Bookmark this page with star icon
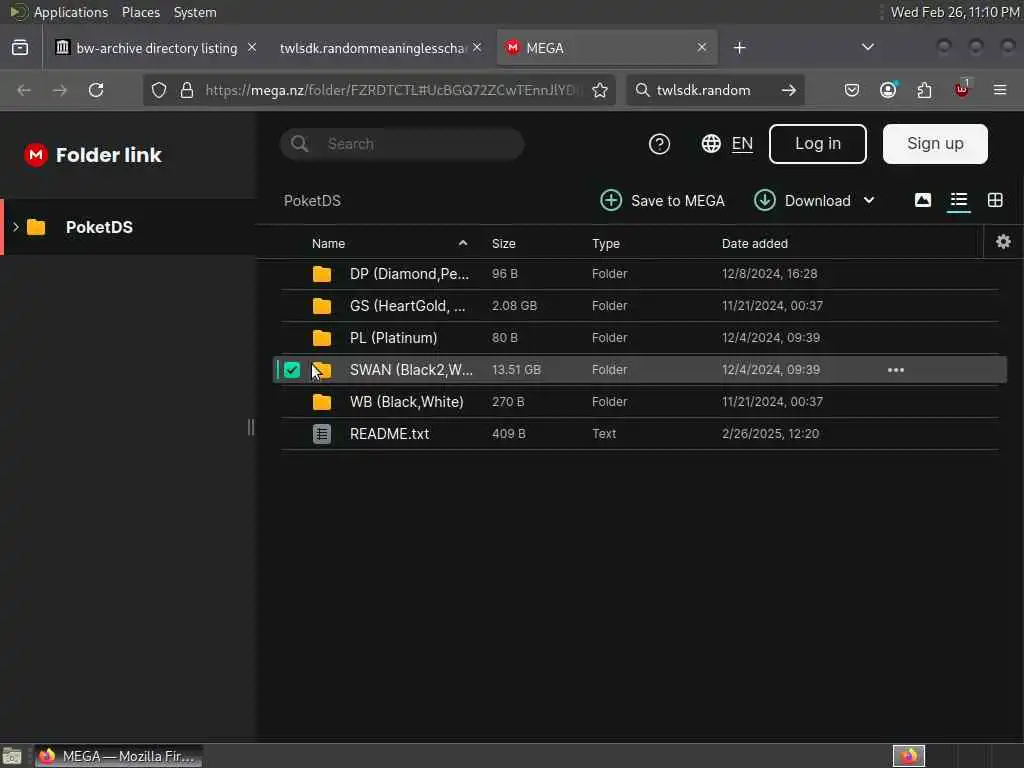 (x=600, y=90)
